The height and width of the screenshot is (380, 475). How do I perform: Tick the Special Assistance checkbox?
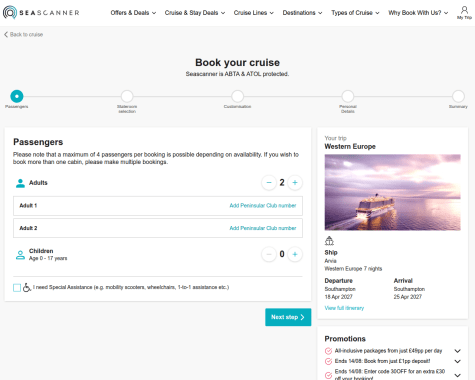[17, 288]
